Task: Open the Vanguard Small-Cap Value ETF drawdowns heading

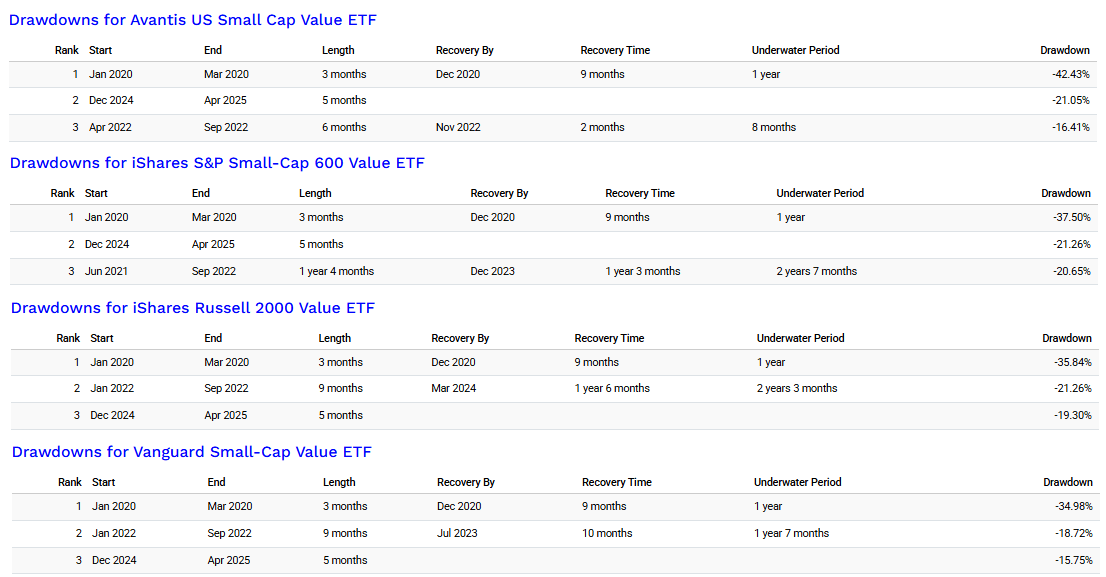Action: pos(192,452)
